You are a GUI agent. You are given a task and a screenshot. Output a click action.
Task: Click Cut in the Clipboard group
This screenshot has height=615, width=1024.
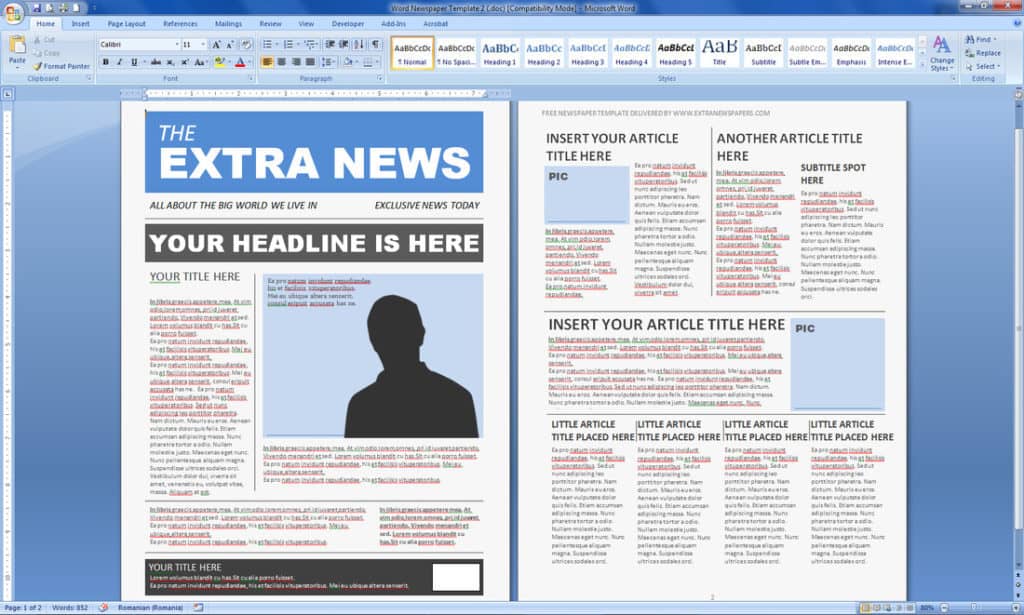44,40
